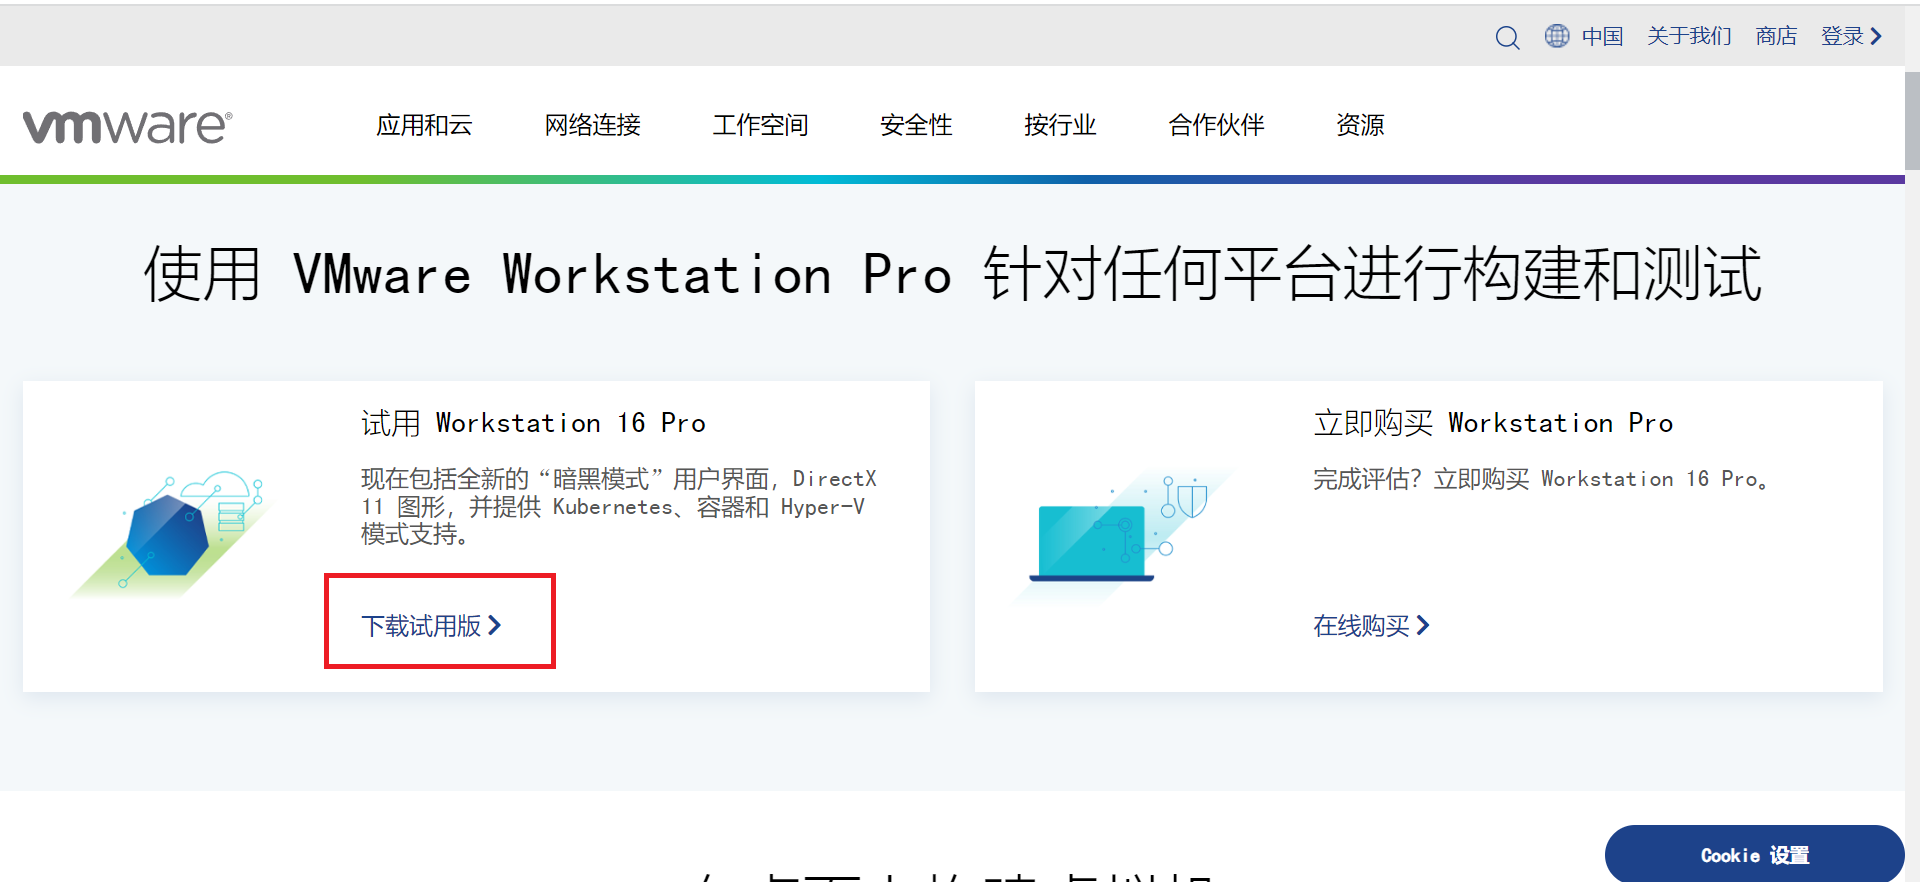Go to the 商店 store link
This screenshot has height=882, width=1920.
pos(1776,36)
